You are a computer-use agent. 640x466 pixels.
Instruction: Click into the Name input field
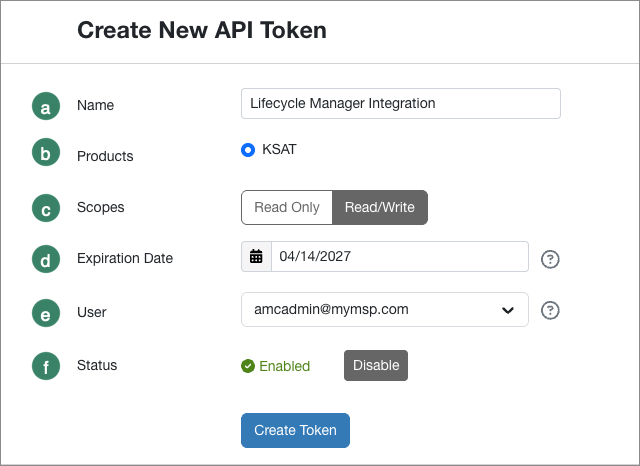(400, 104)
